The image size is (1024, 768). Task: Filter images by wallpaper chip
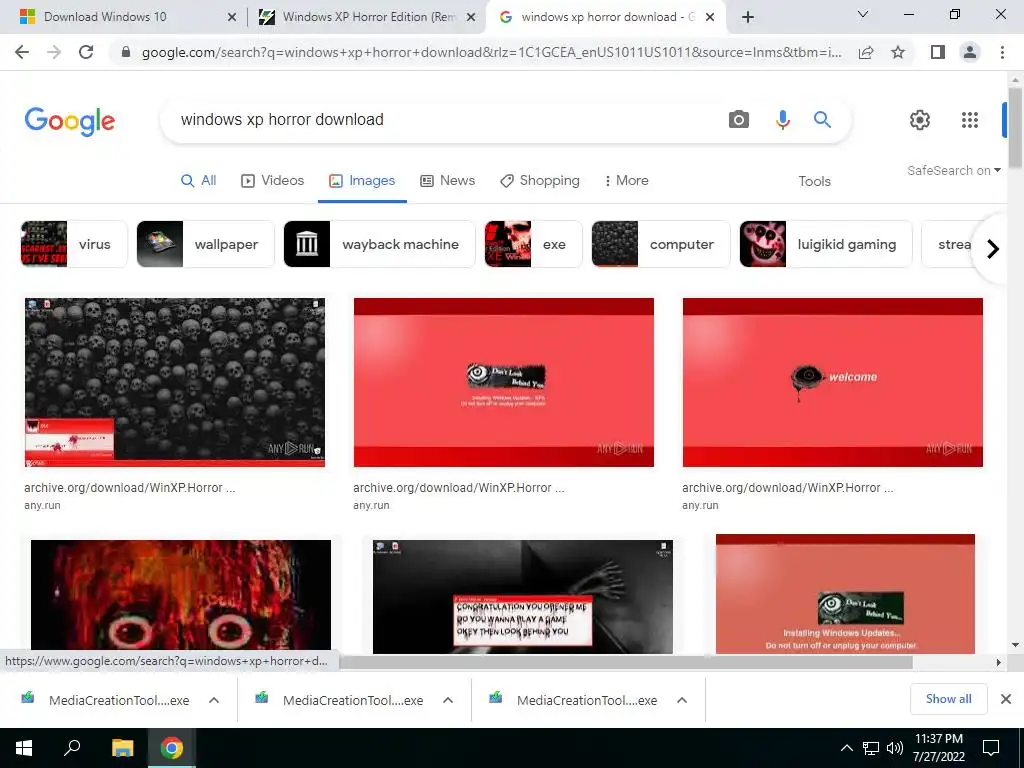(x=205, y=244)
